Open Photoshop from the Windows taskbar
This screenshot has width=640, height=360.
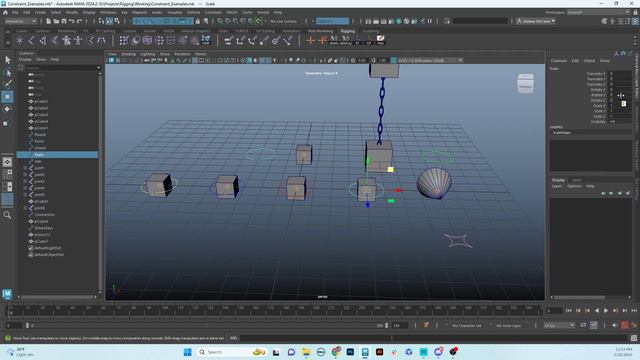point(350,352)
